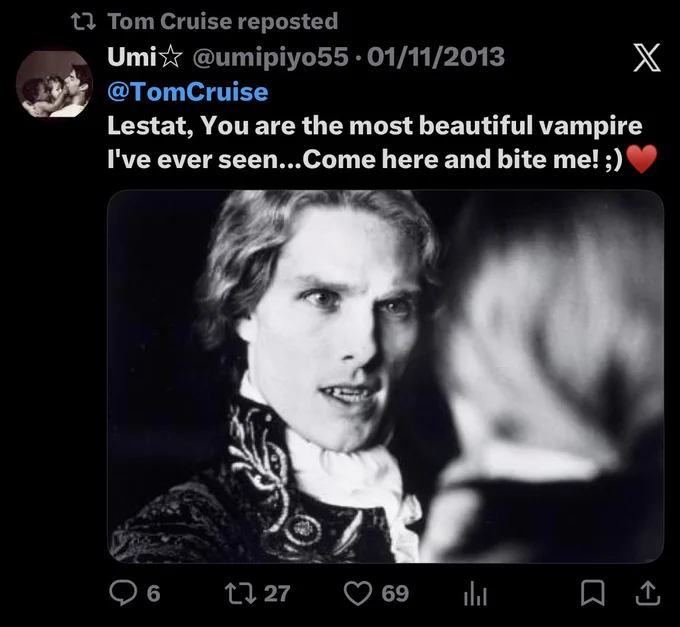This screenshot has width=680, height=627.
Task: Open the tweet via the 01/11/2013 date
Action: click(x=436, y=57)
